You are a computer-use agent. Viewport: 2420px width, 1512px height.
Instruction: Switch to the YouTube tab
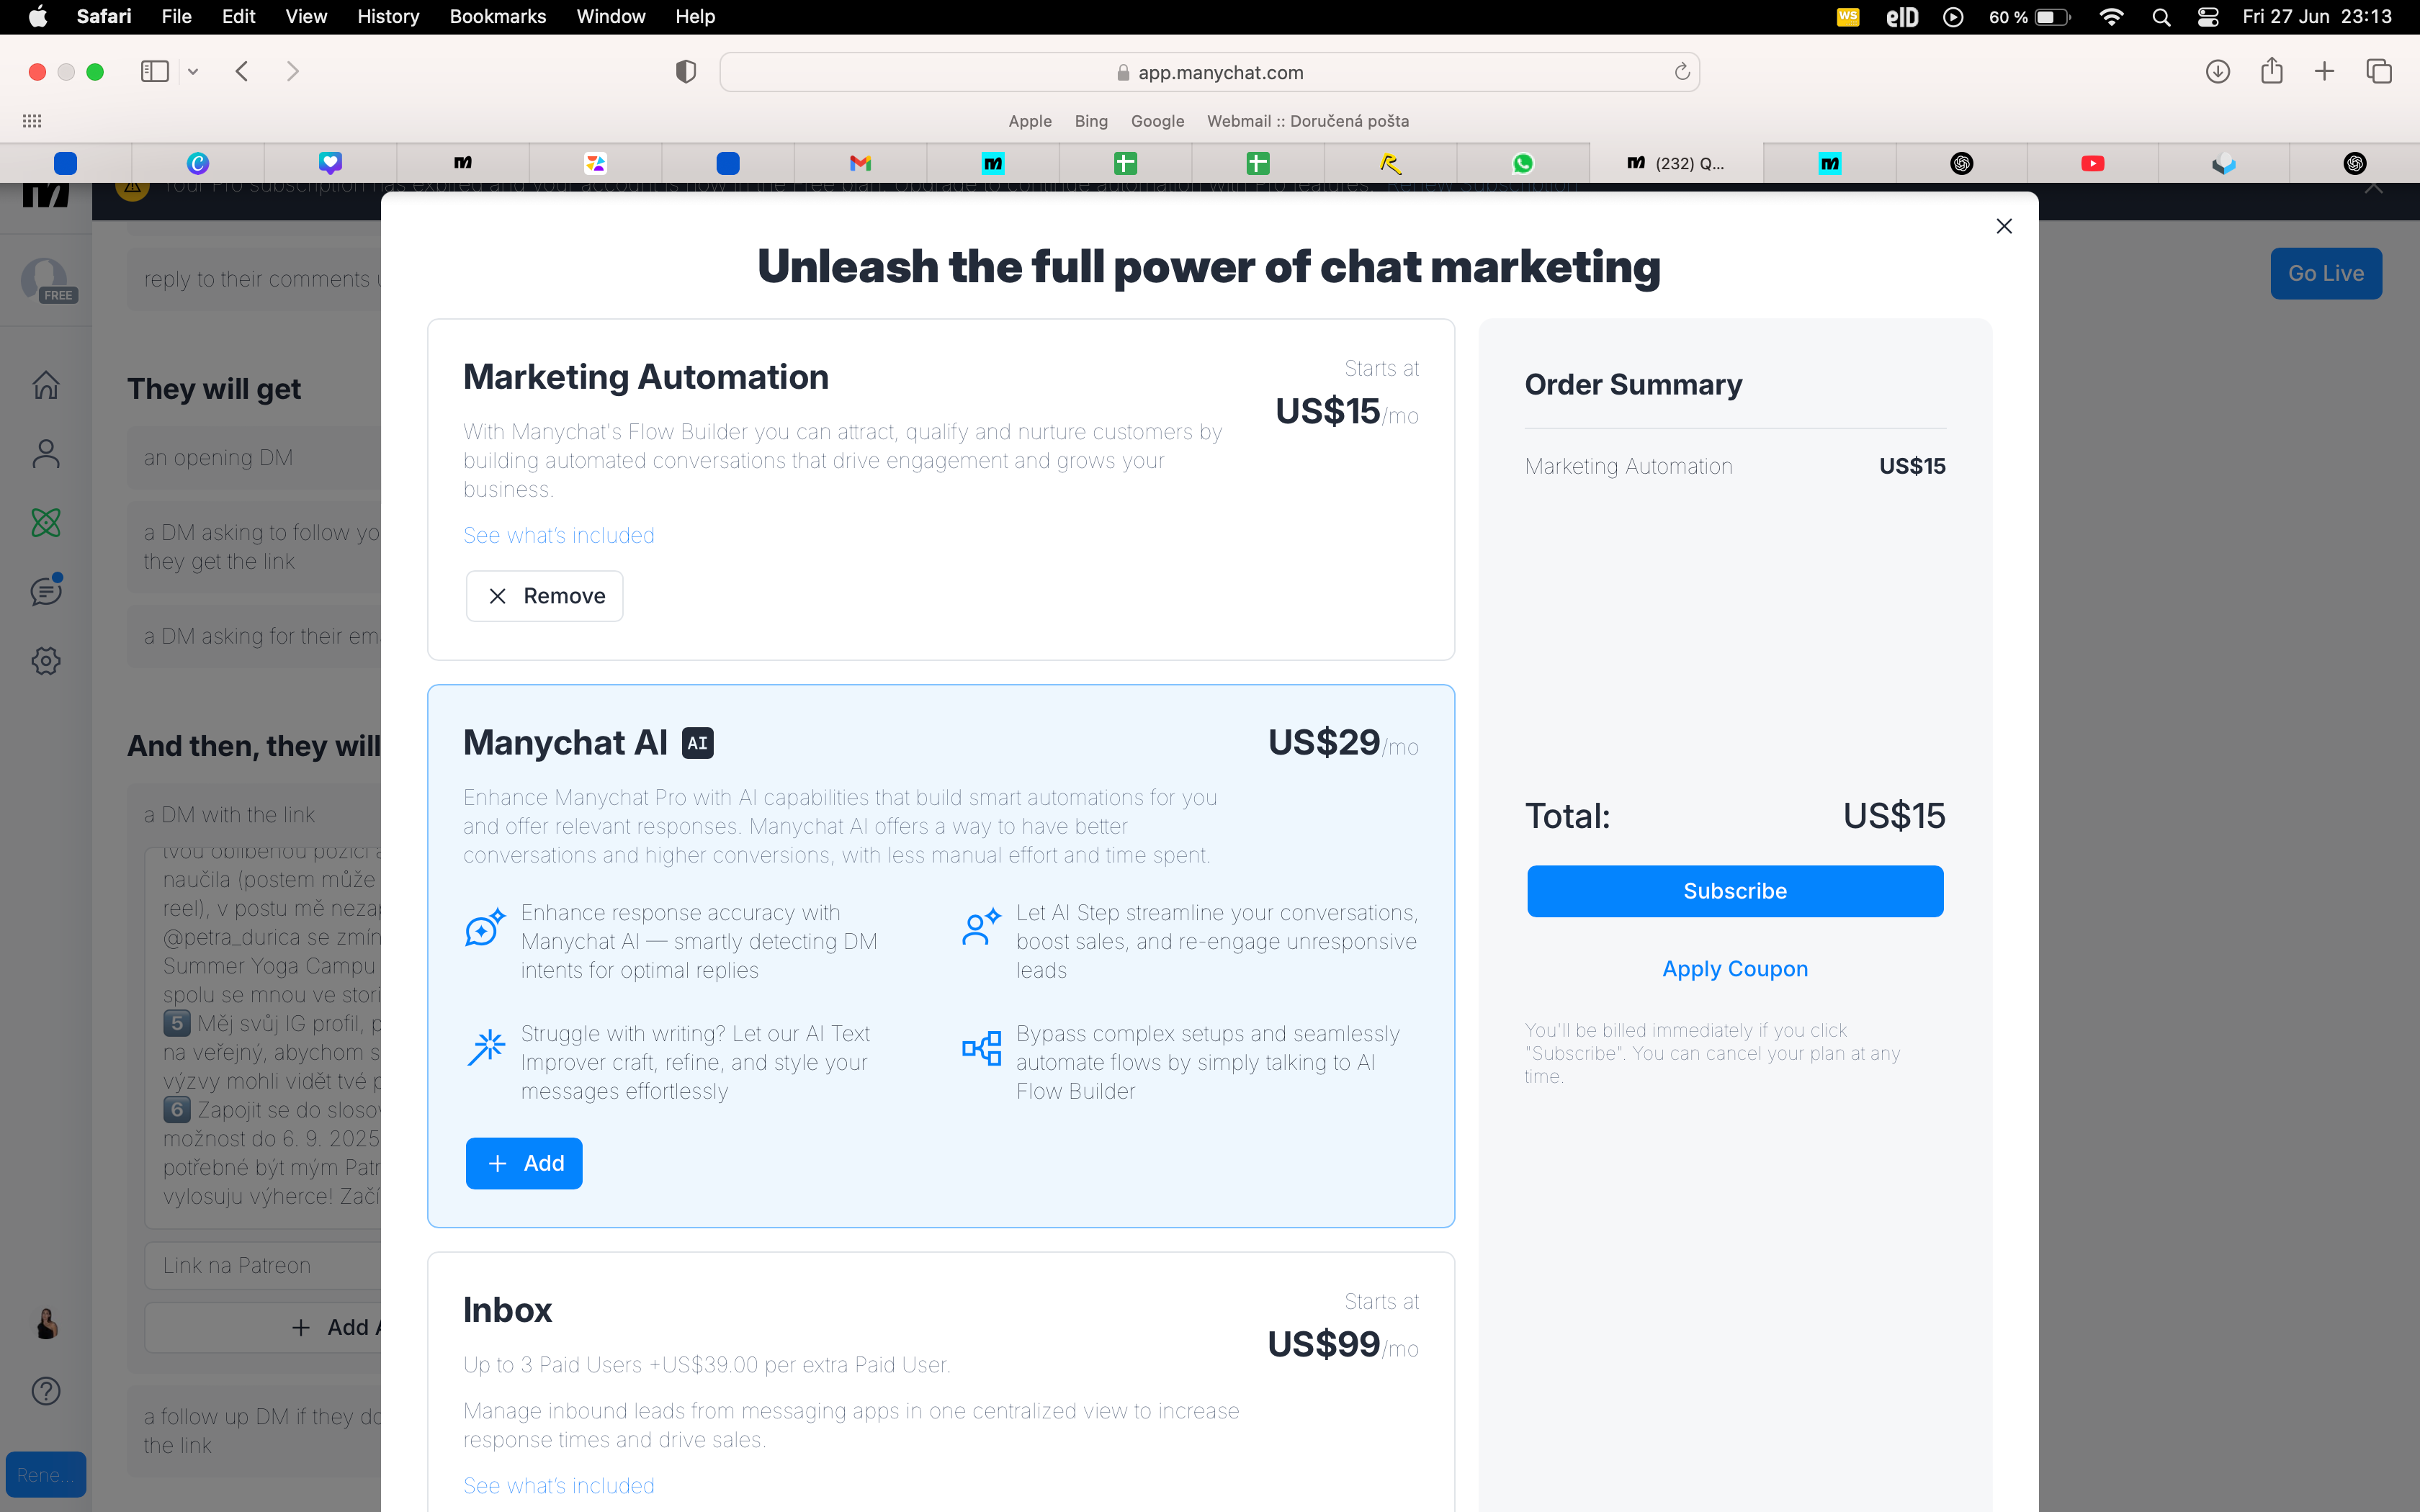tap(2093, 163)
